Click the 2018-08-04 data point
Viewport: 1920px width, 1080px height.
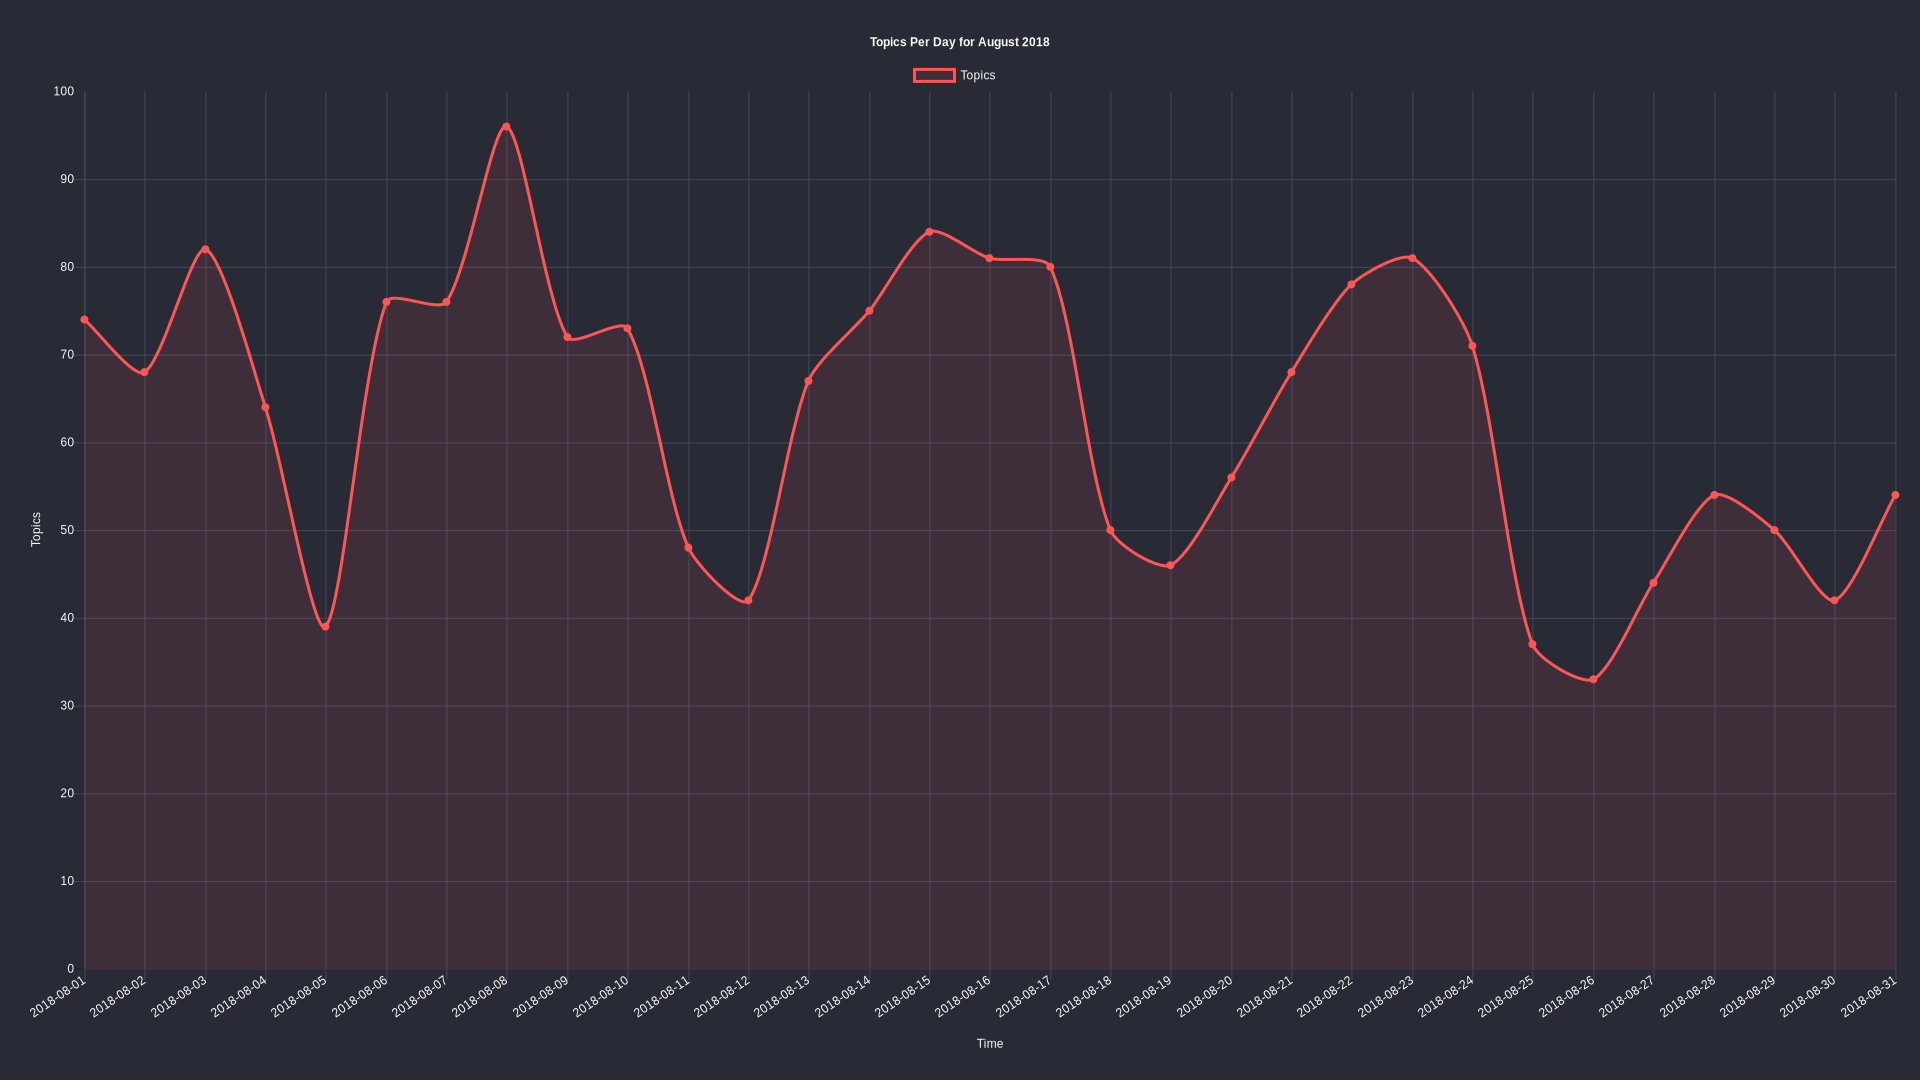[x=265, y=407]
